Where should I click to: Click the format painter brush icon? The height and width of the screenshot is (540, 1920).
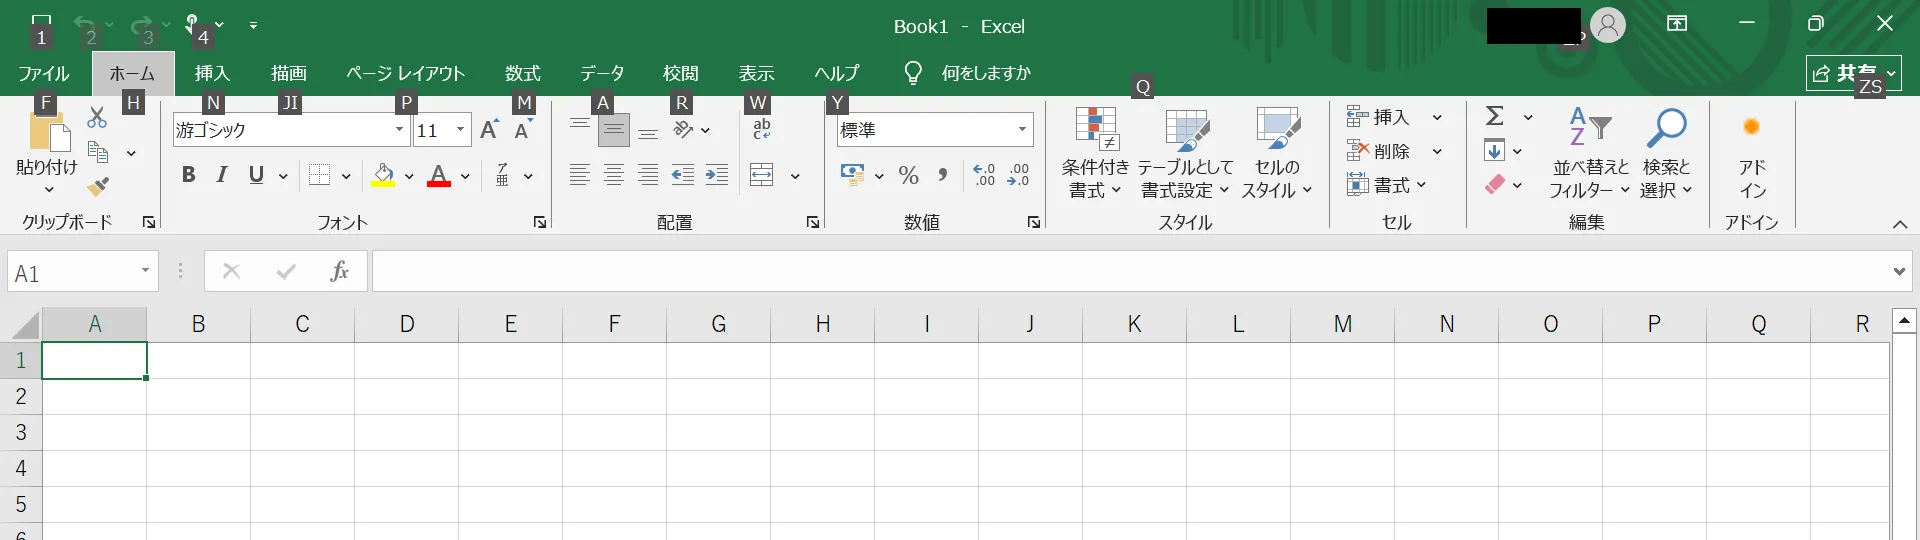pyautogui.click(x=98, y=187)
